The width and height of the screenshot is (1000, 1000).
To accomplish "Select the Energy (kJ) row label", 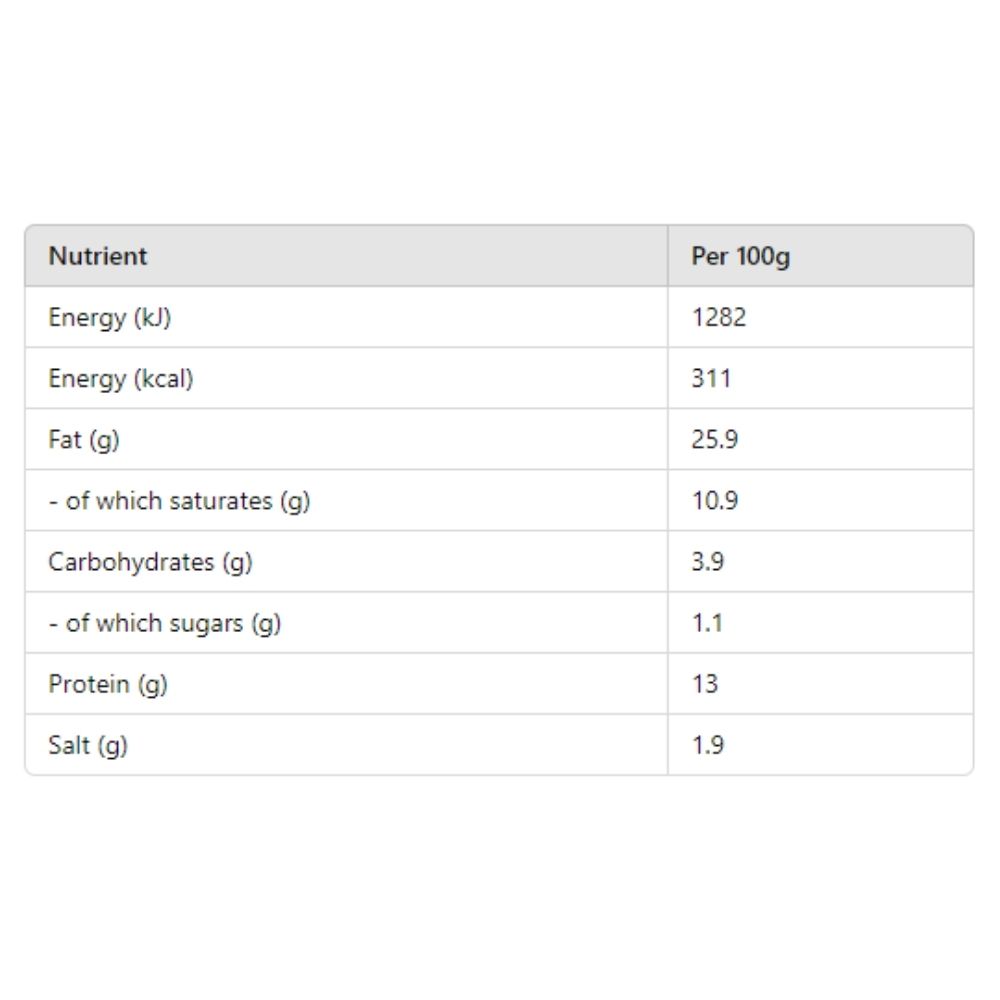I will (110, 318).
